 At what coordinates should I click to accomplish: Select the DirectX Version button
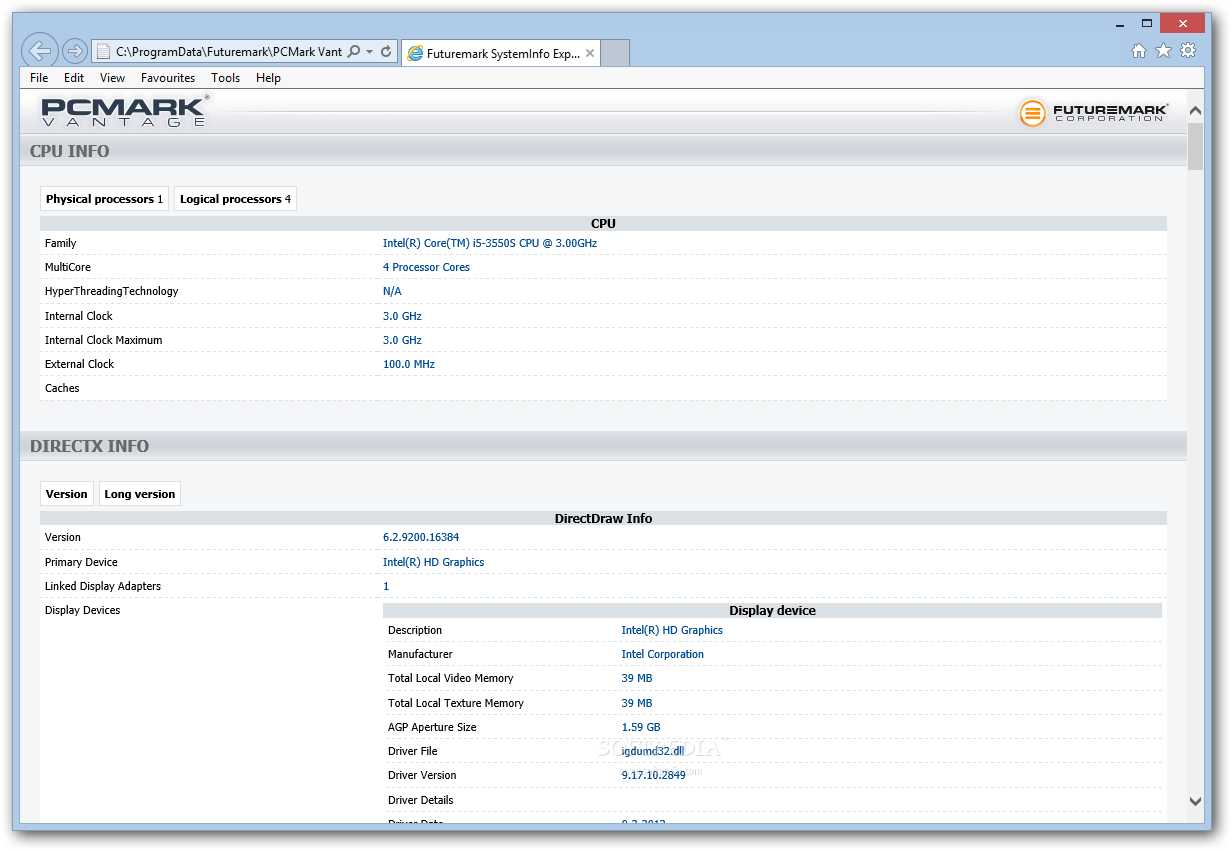67,494
